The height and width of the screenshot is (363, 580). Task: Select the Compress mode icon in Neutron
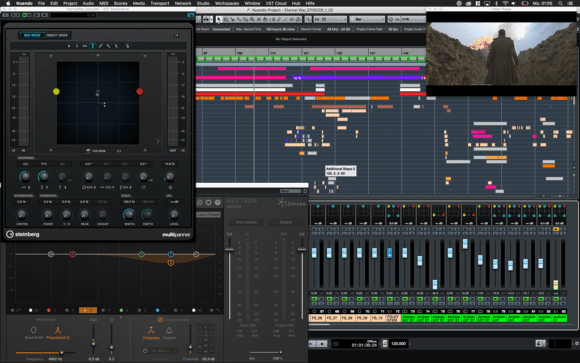click(151, 330)
